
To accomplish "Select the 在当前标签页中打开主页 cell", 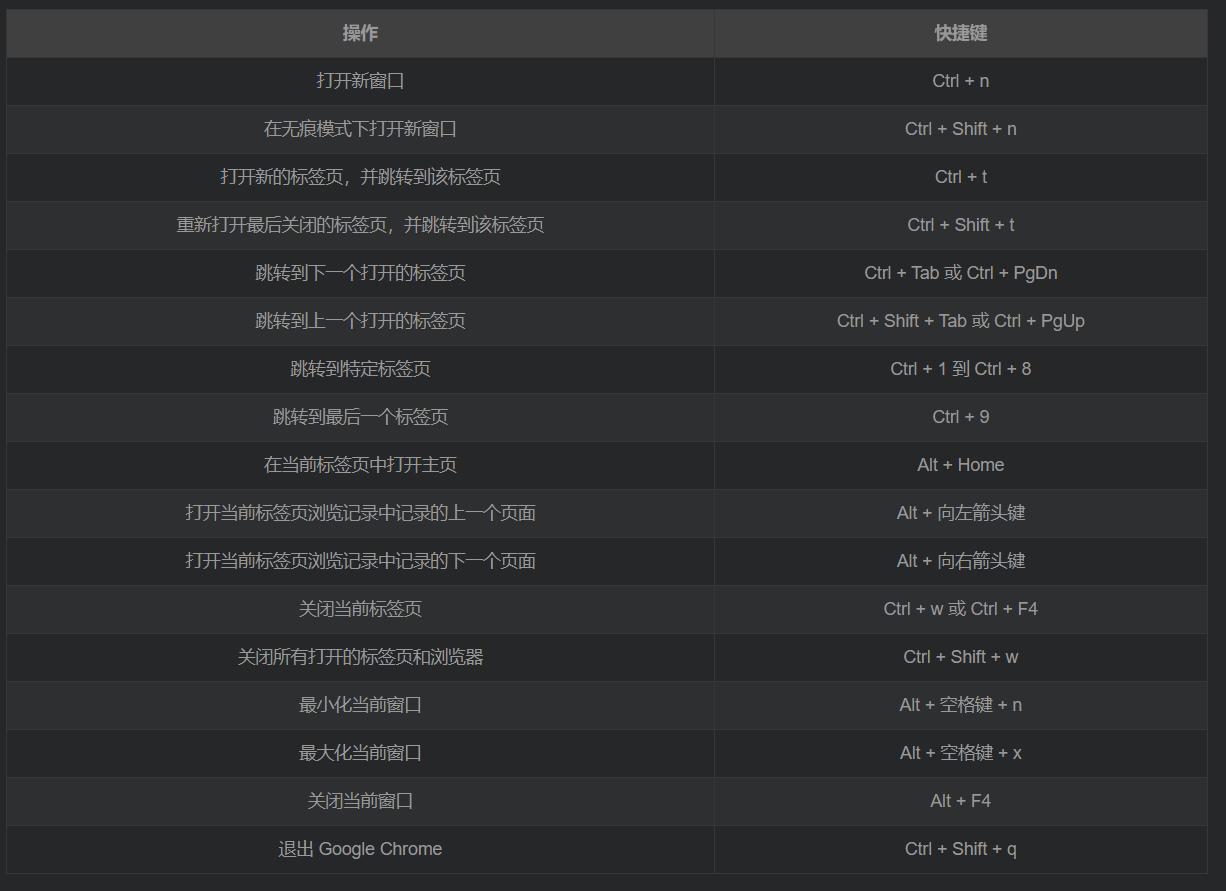I will pyautogui.click(x=360, y=465).
